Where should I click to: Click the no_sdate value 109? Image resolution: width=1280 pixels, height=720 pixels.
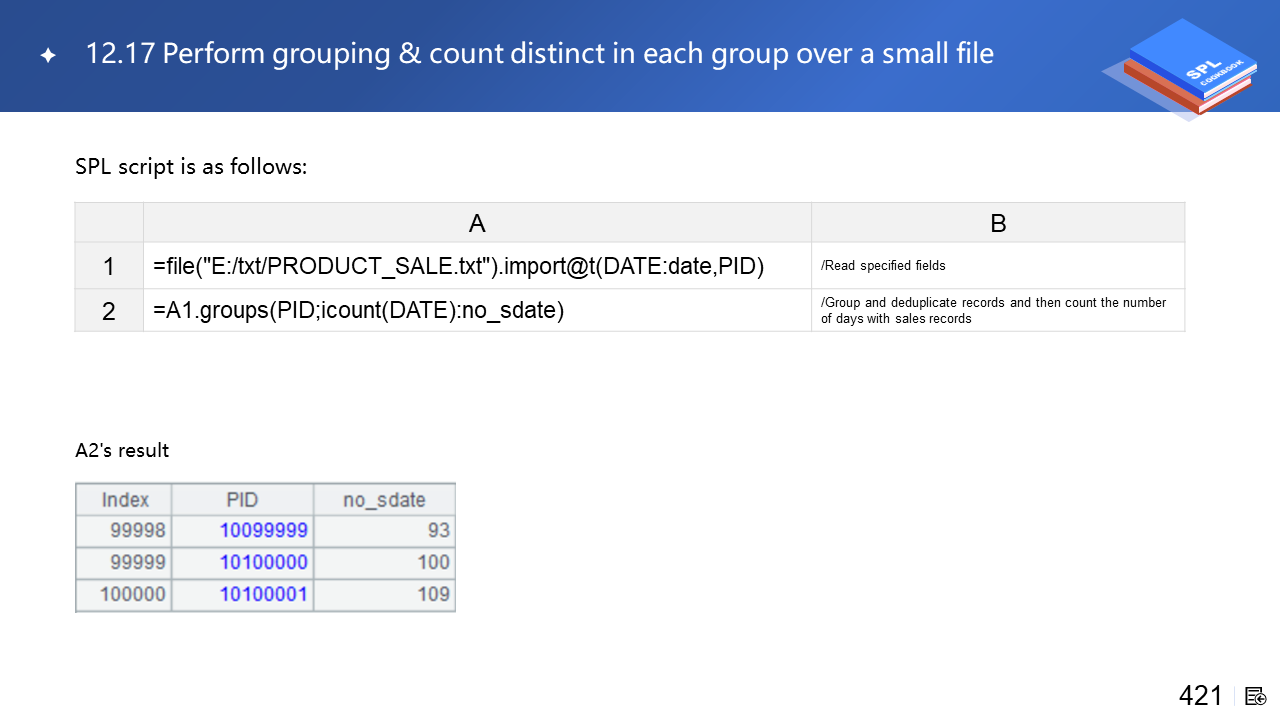tap(433, 594)
